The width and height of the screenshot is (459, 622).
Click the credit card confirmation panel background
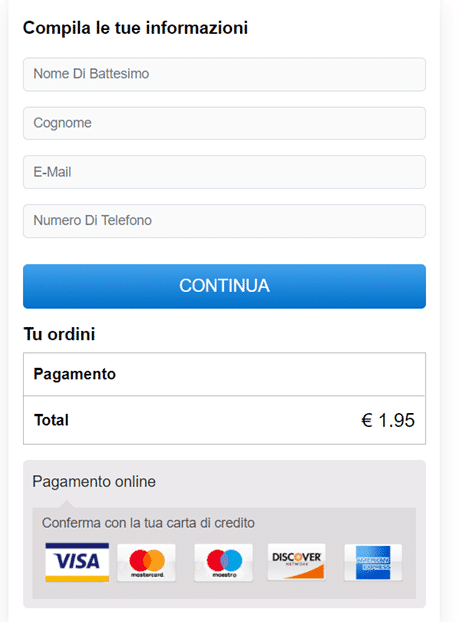coord(224,553)
